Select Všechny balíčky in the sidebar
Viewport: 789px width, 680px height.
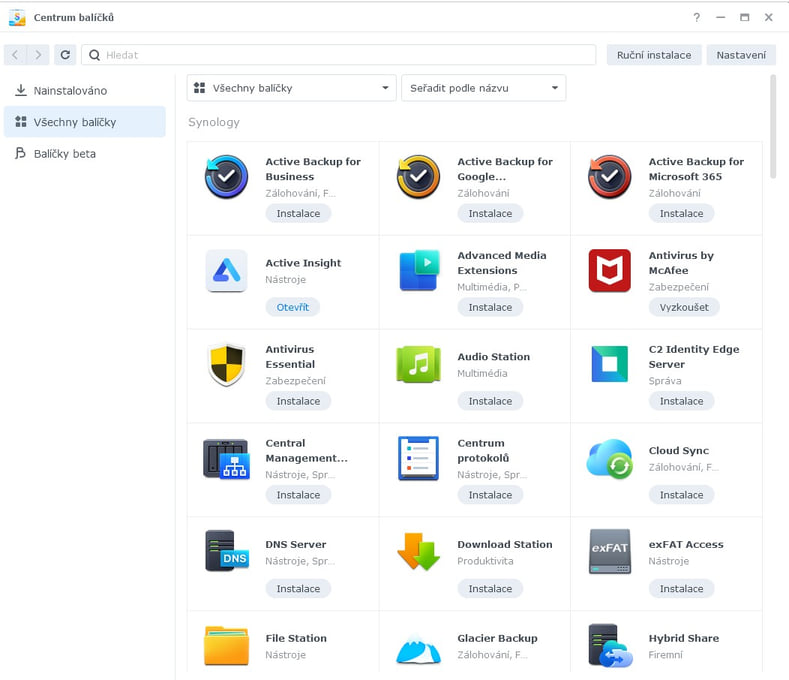tap(85, 122)
